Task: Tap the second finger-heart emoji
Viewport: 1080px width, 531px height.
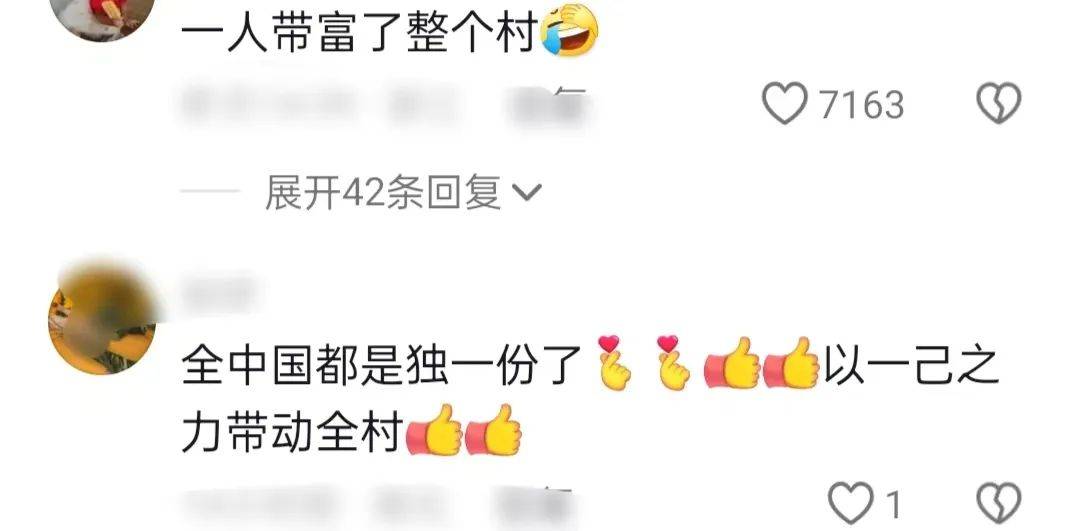Action: point(674,363)
